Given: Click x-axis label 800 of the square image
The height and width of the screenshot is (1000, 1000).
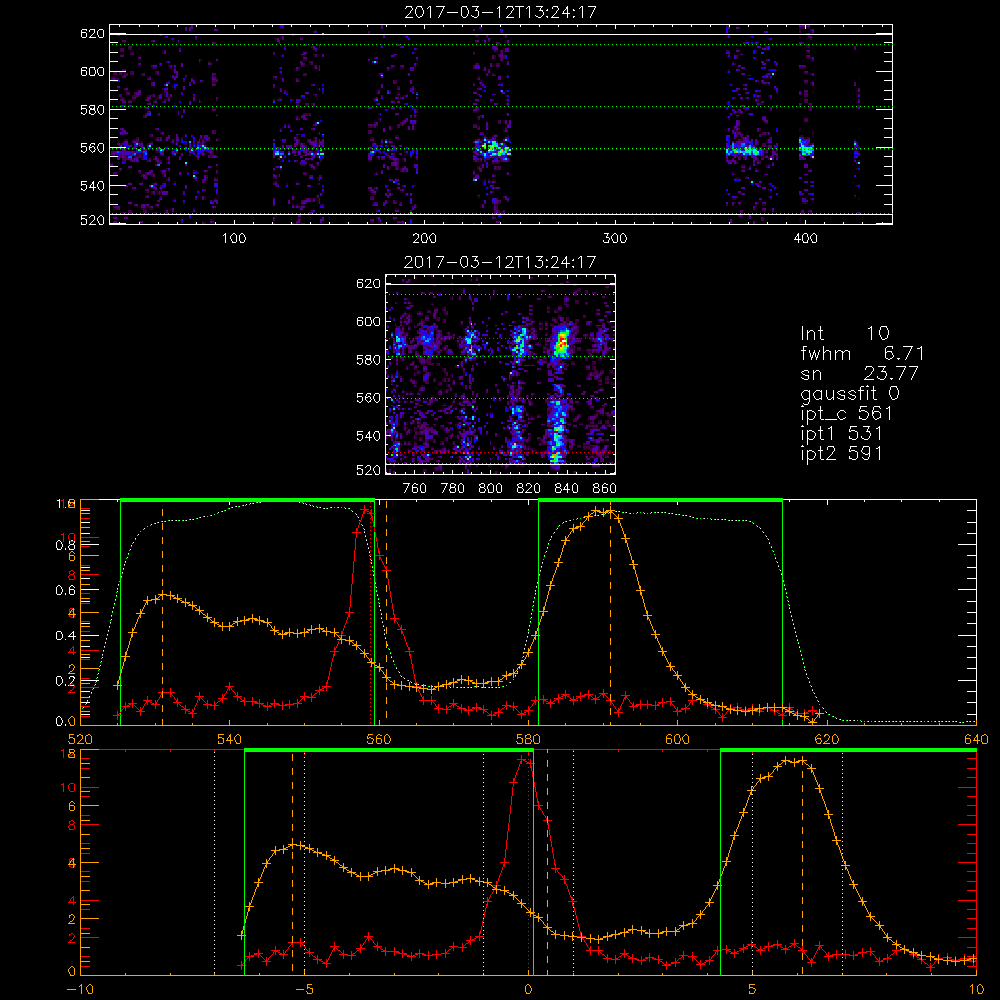Looking at the screenshot, I should tap(490, 489).
